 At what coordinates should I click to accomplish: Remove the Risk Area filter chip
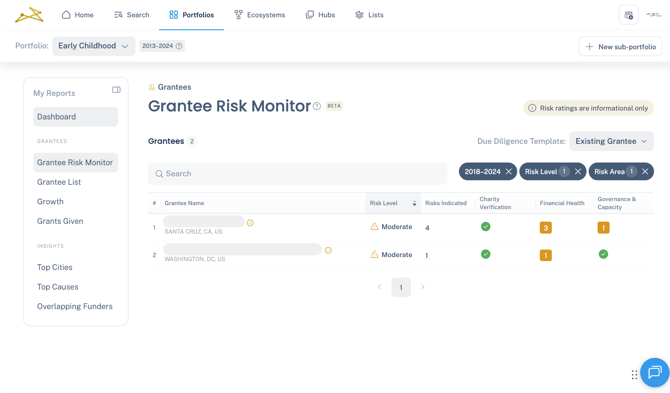pos(645,171)
